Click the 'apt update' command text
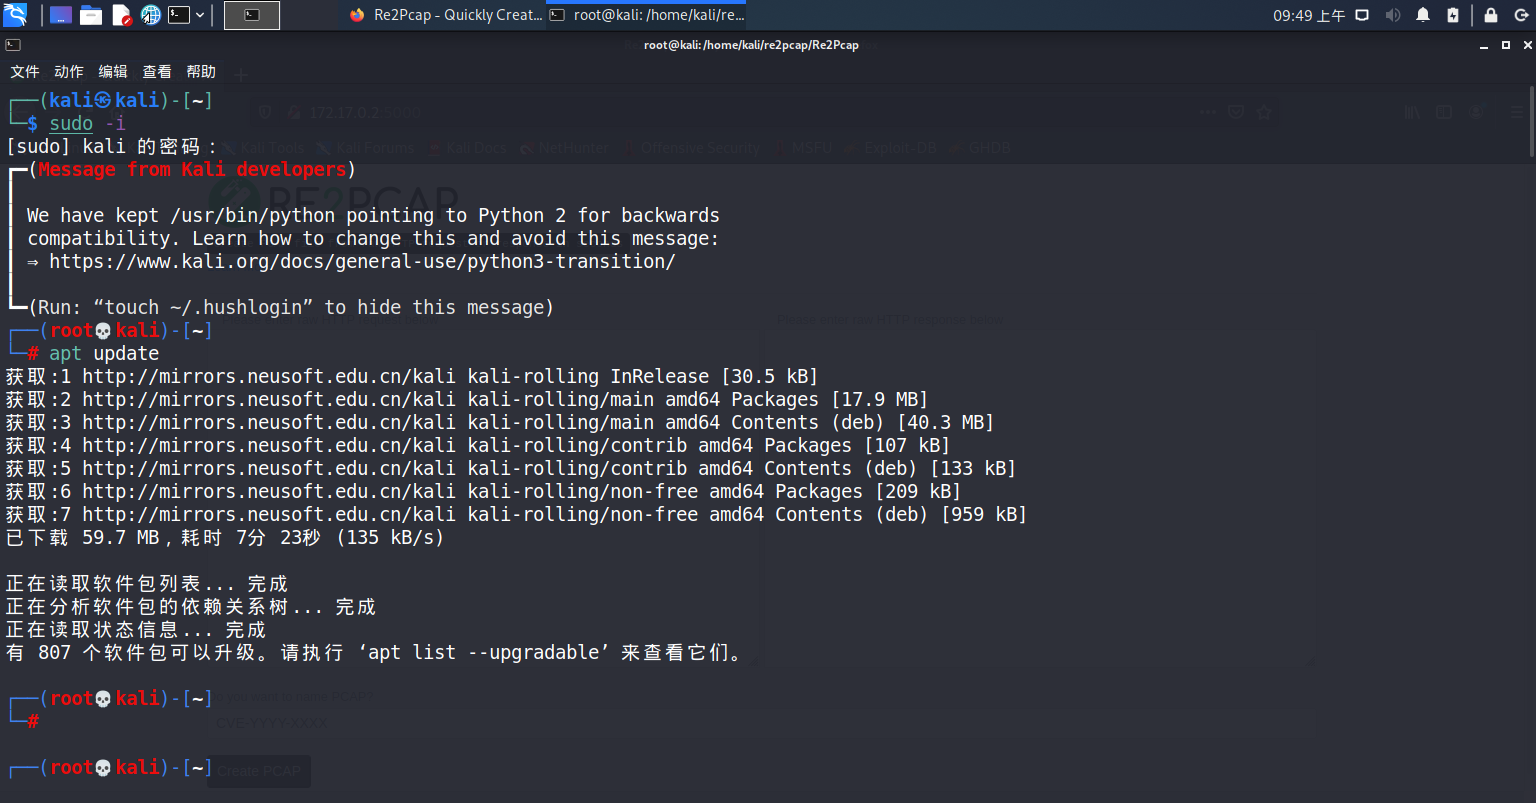Screen dimensions: 1536x803 104,353
